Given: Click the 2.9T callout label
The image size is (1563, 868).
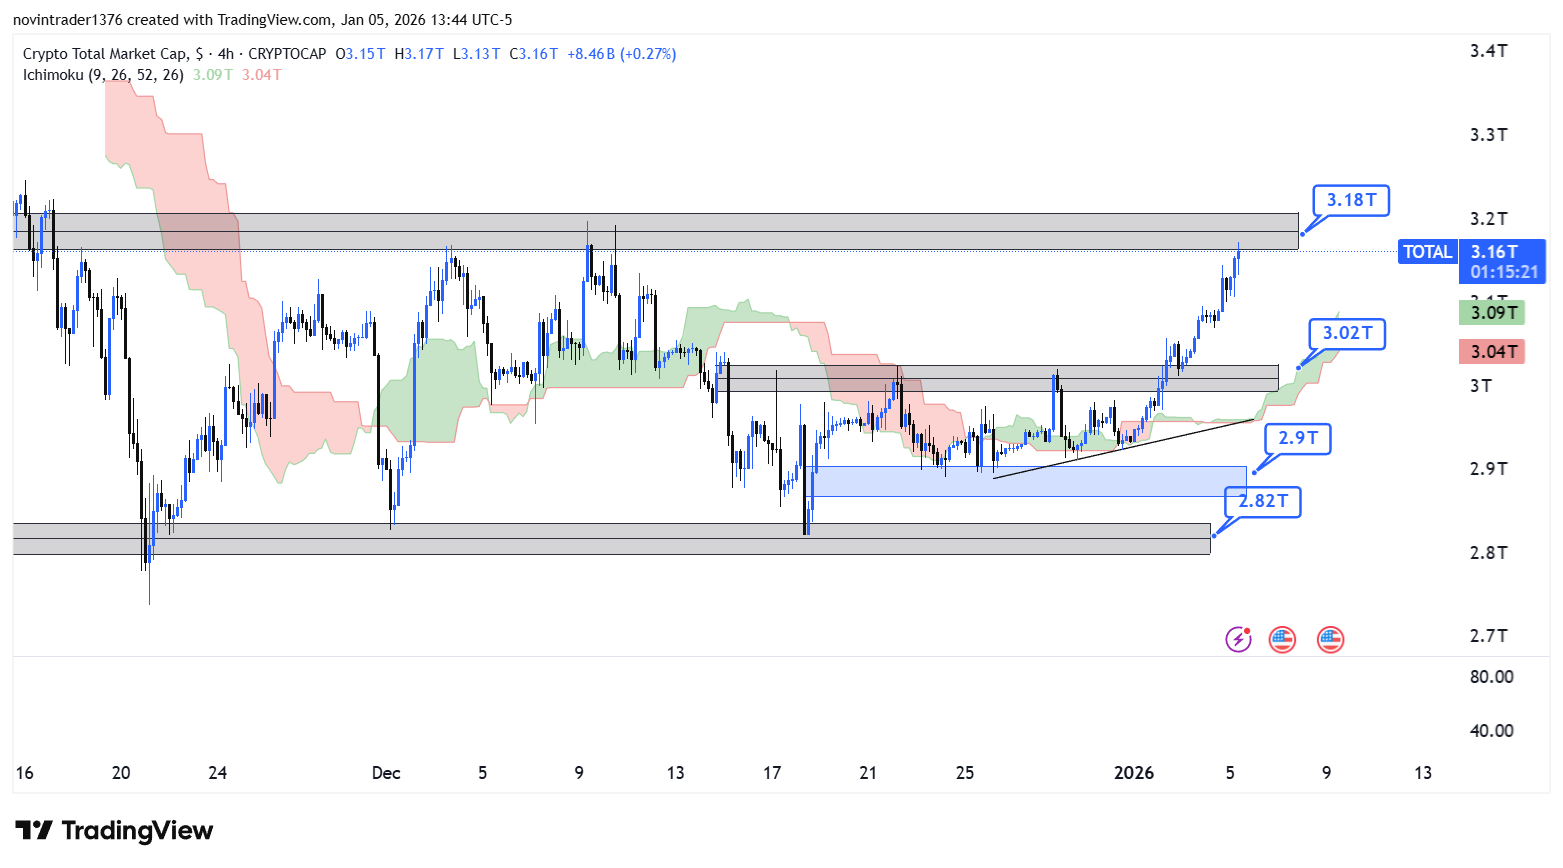Looking at the screenshot, I should tap(1298, 438).
